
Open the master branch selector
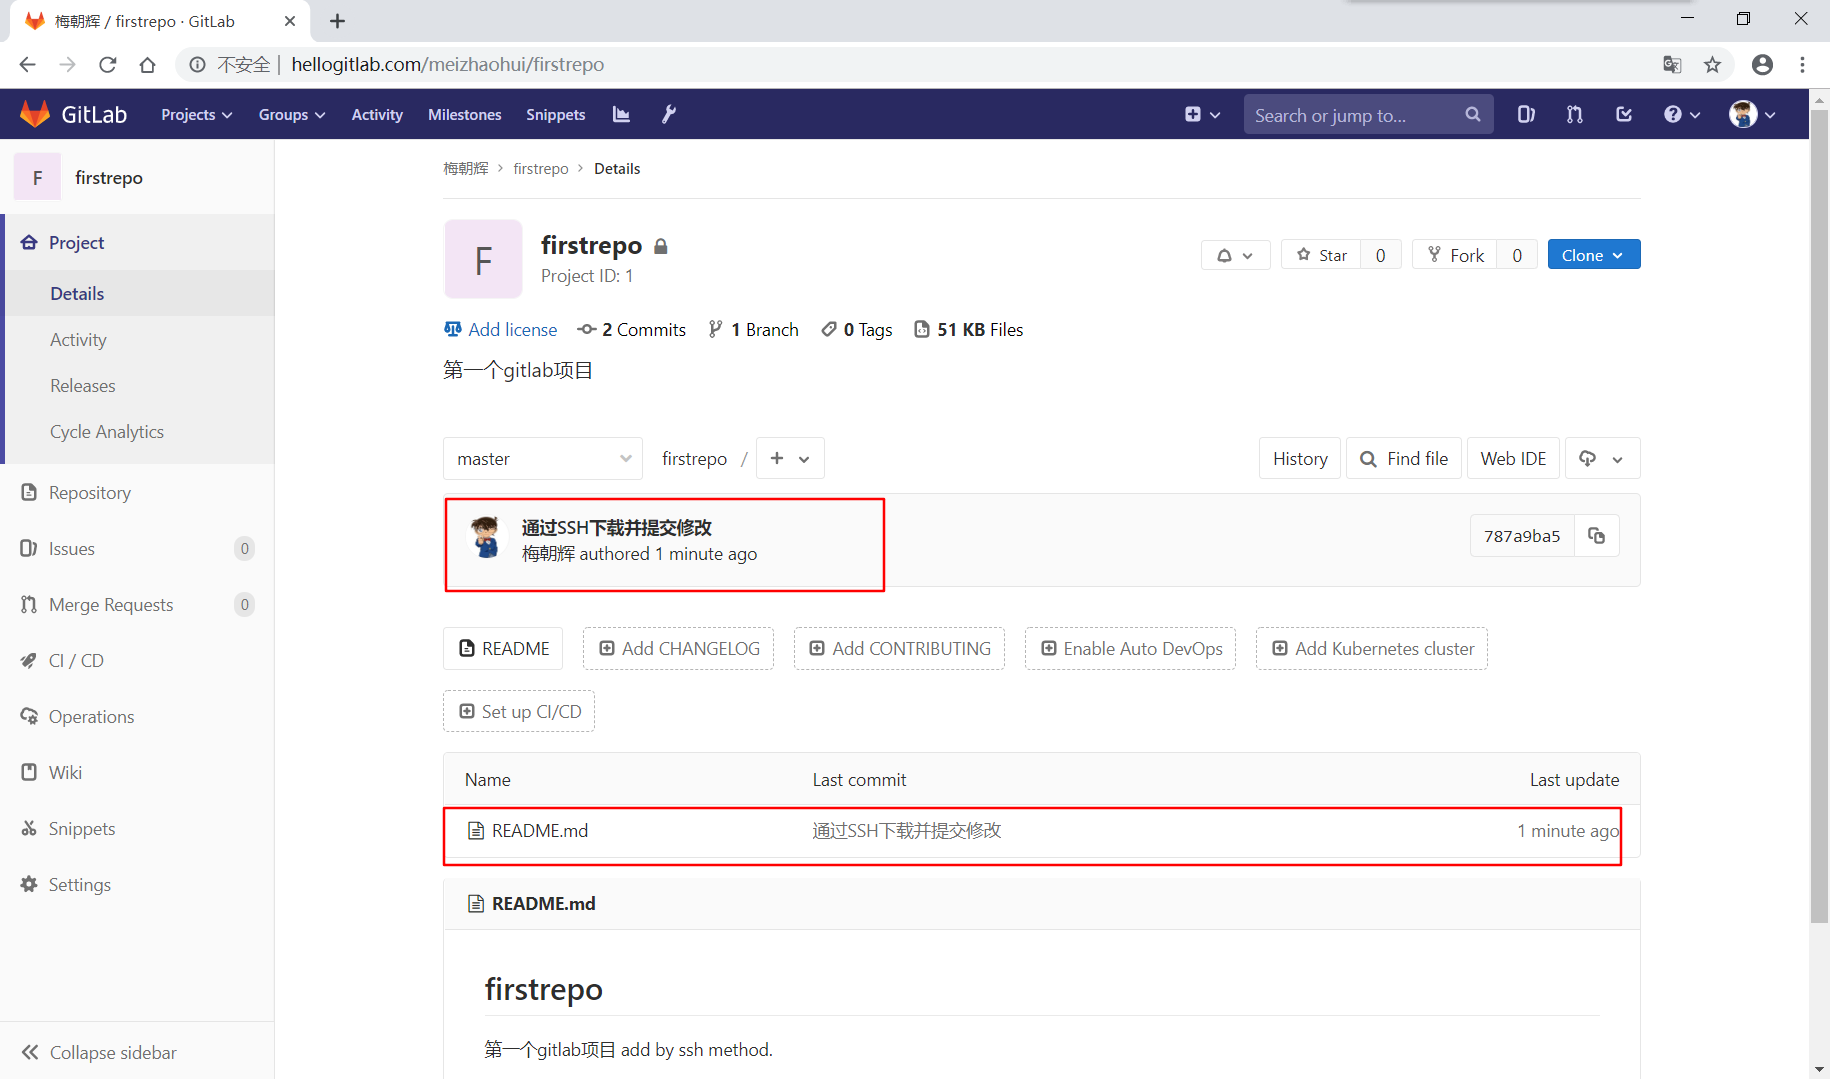pos(543,458)
